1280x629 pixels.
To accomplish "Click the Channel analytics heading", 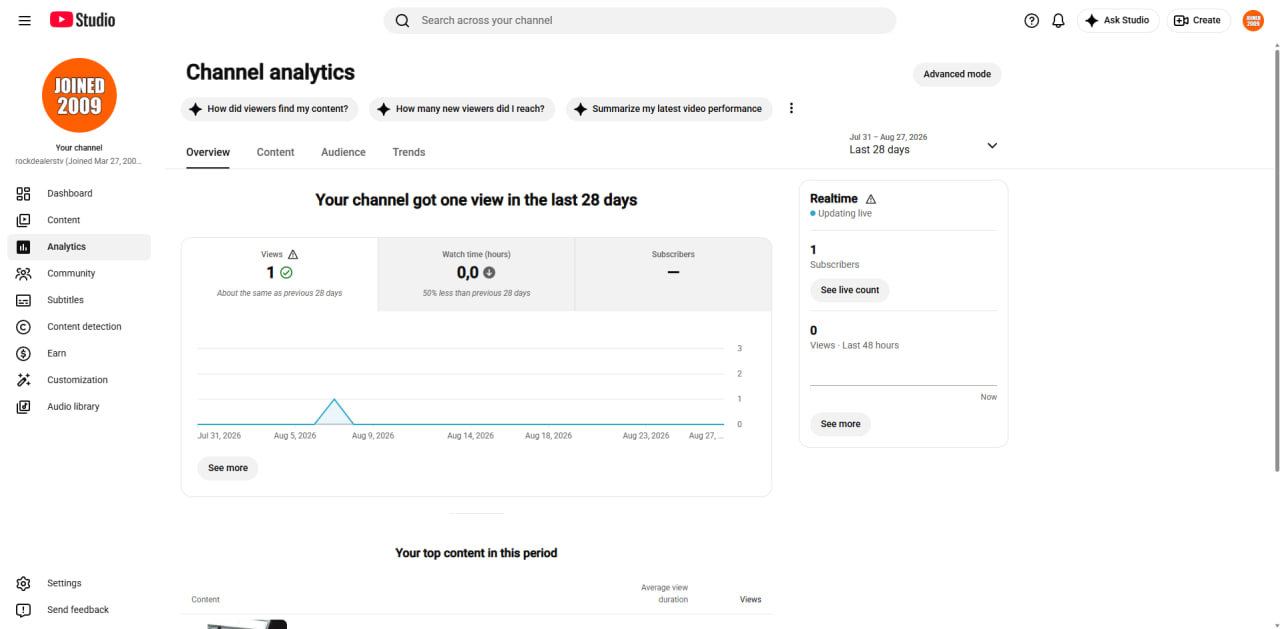I will point(270,72).
